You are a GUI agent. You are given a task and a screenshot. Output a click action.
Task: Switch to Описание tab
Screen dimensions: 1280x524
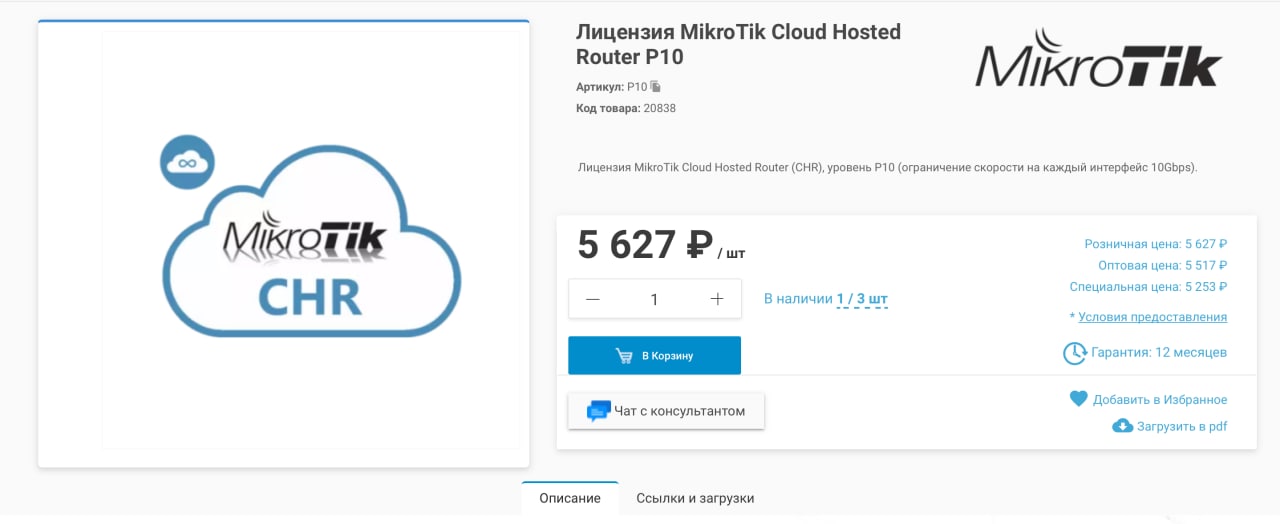[x=570, y=498]
